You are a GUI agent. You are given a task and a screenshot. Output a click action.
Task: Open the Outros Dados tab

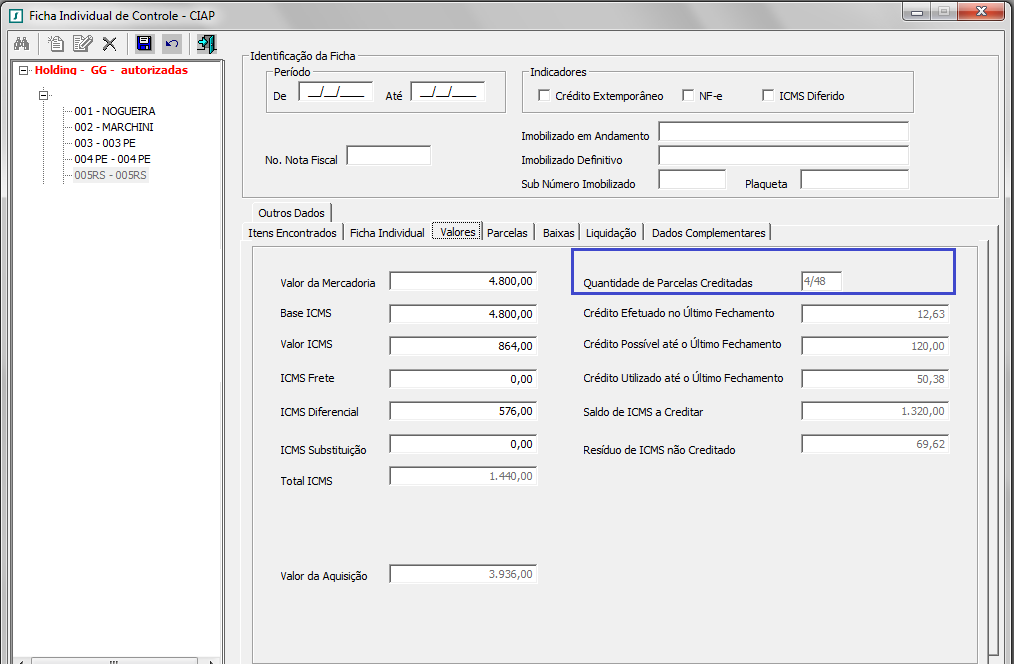point(291,213)
